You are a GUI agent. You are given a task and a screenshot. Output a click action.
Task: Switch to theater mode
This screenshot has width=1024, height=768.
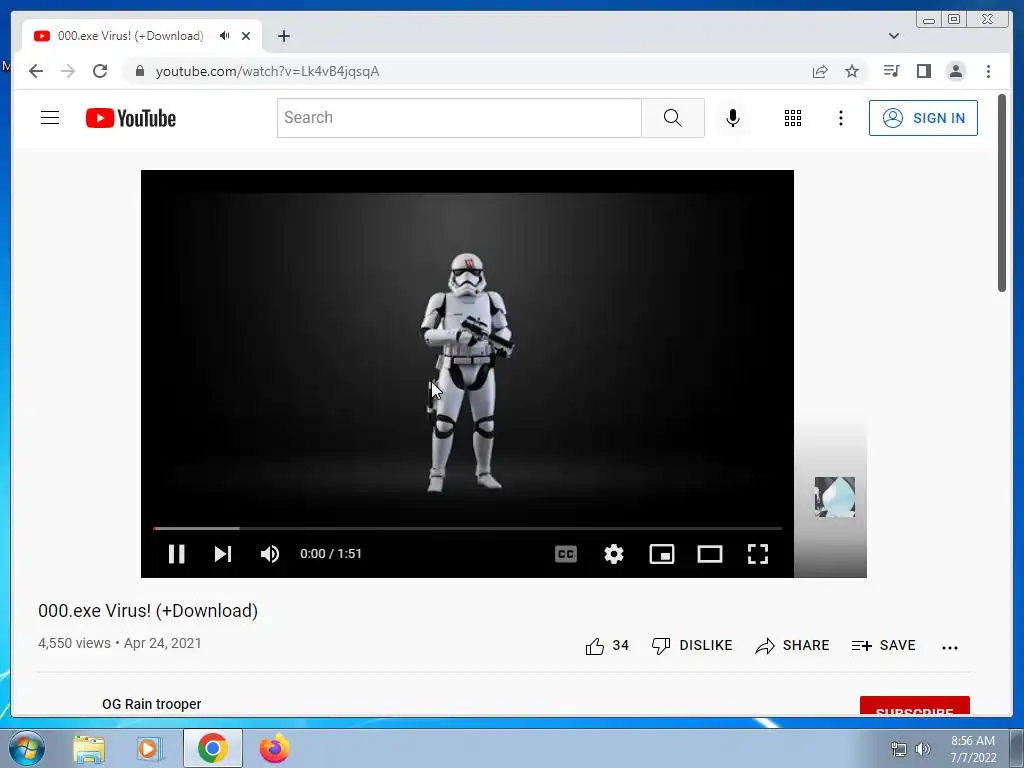click(x=709, y=554)
